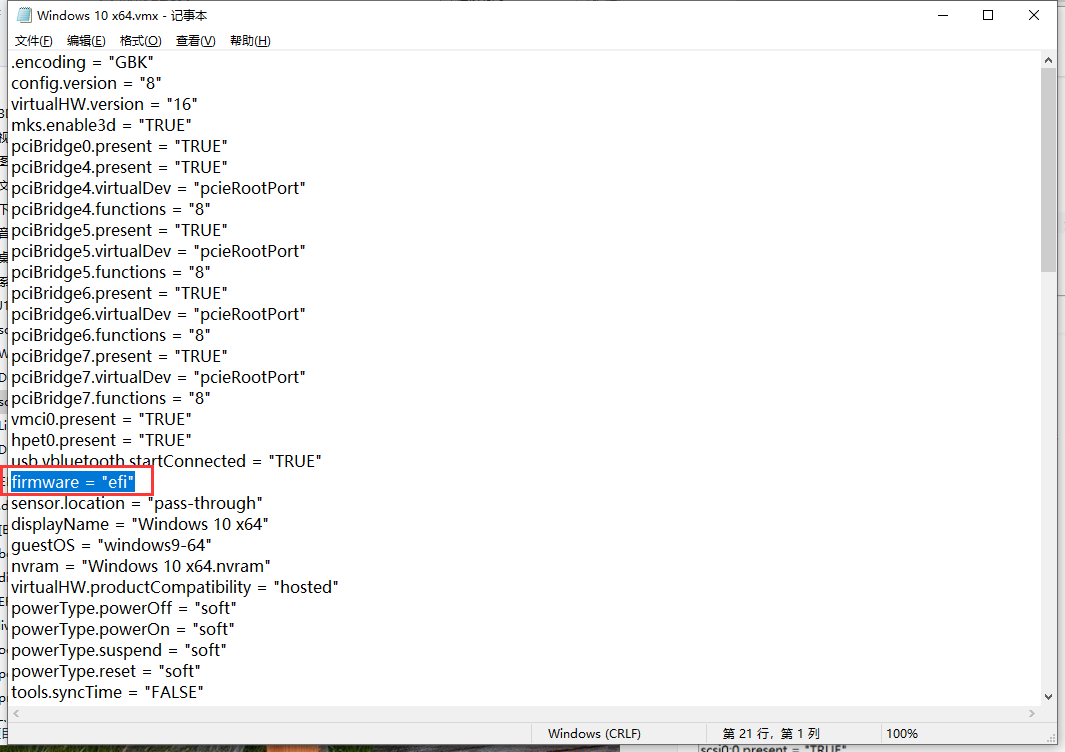Click the horizontal scrollbar right arrow

(x=1033, y=713)
